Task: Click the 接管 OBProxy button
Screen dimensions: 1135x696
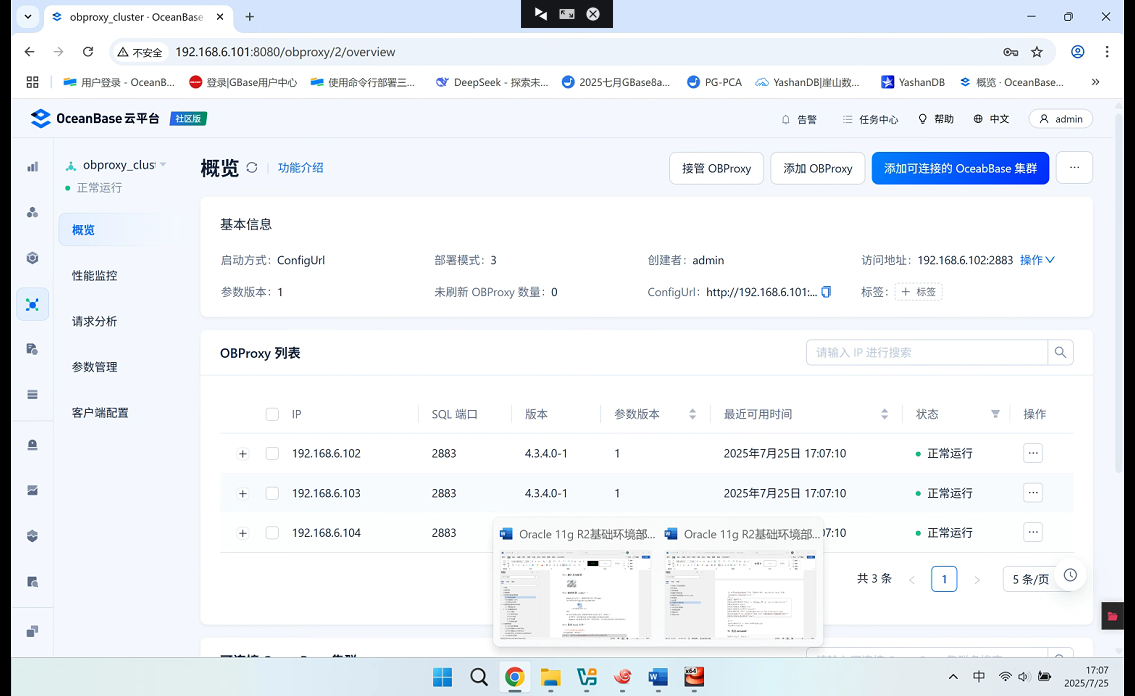Action: 716,169
